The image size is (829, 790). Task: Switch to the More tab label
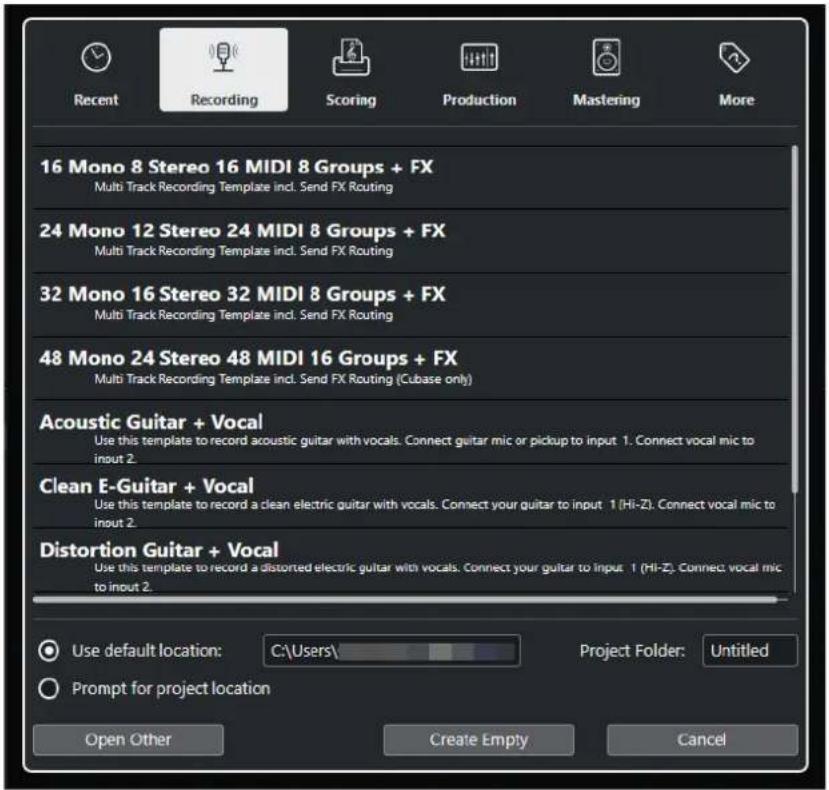pos(736,100)
